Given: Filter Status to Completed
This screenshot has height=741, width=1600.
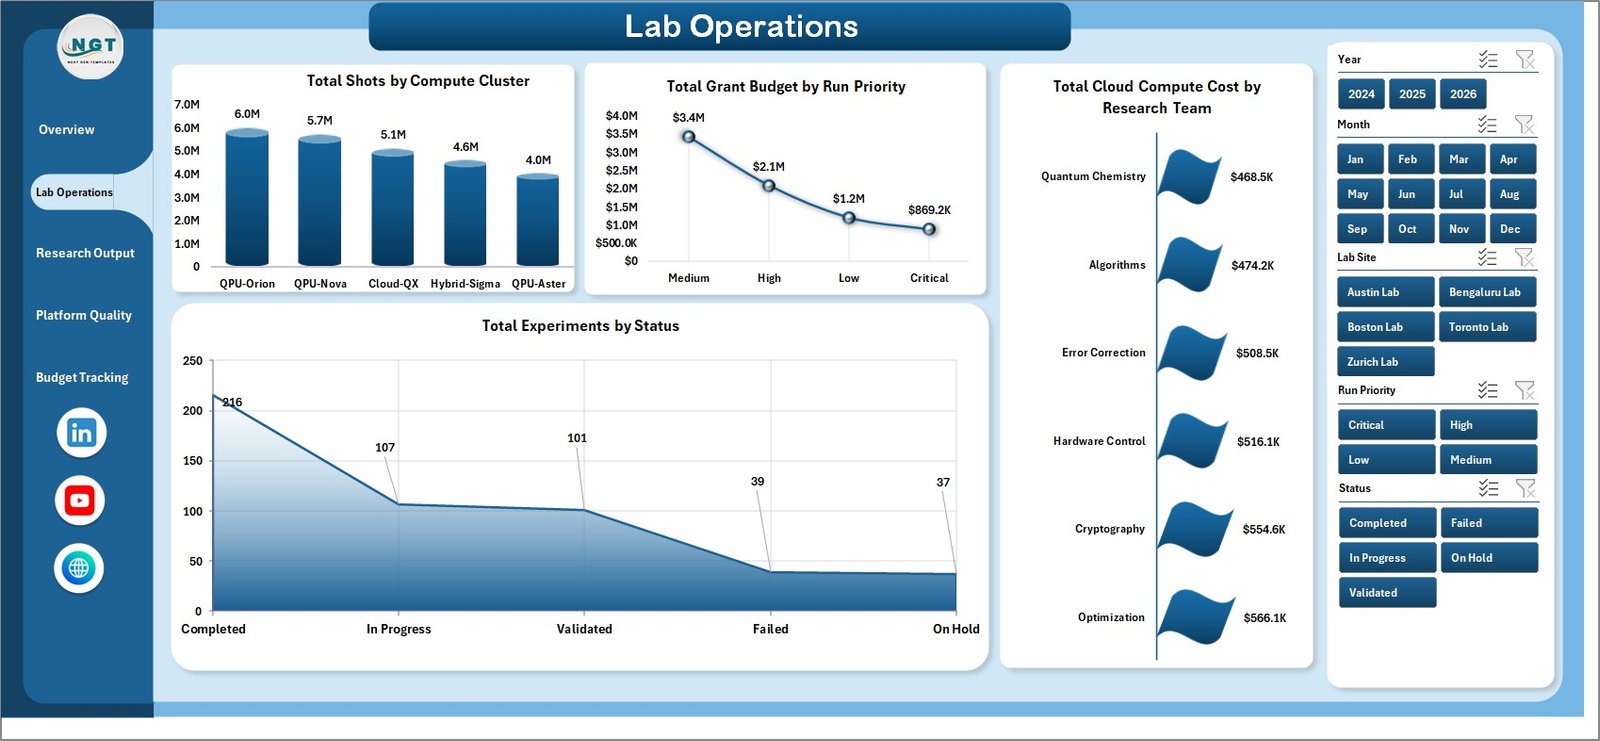Looking at the screenshot, I should tap(1387, 523).
